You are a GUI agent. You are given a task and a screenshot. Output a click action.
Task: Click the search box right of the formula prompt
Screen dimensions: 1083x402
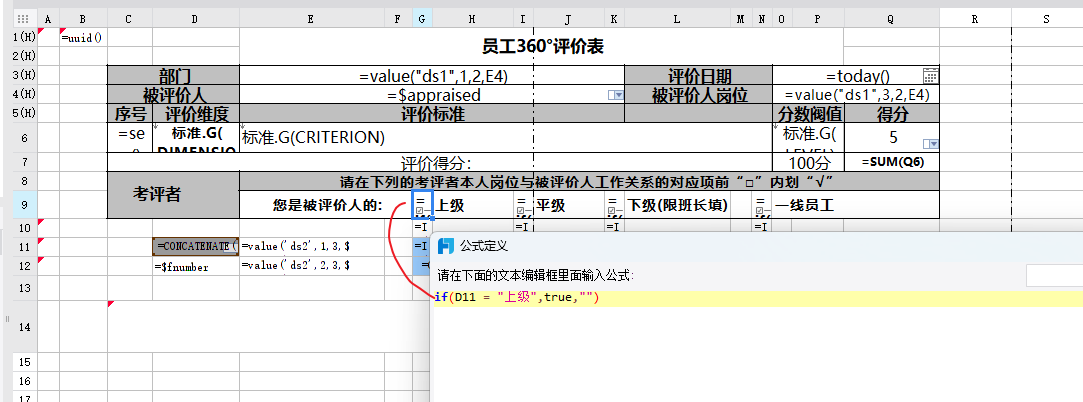pos(1054,275)
